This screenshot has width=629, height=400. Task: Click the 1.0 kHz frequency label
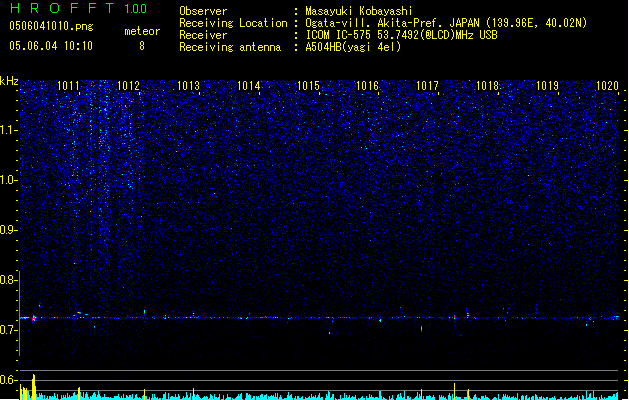[x=8, y=180]
